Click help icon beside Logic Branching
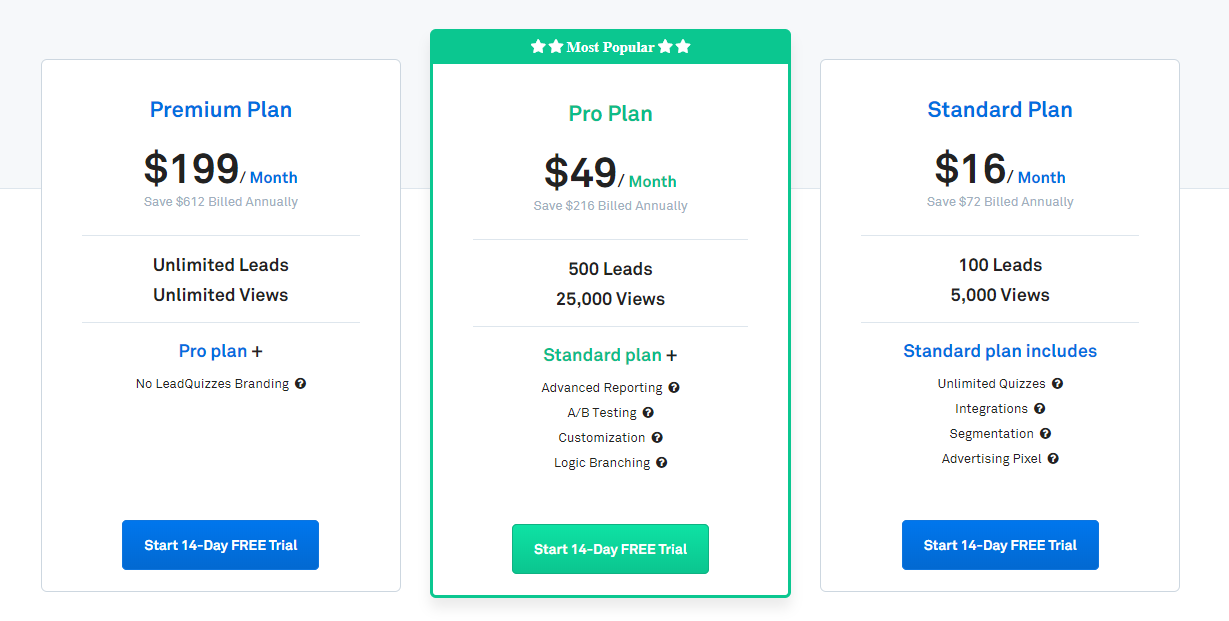1229x621 pixels. coord(661,463)
